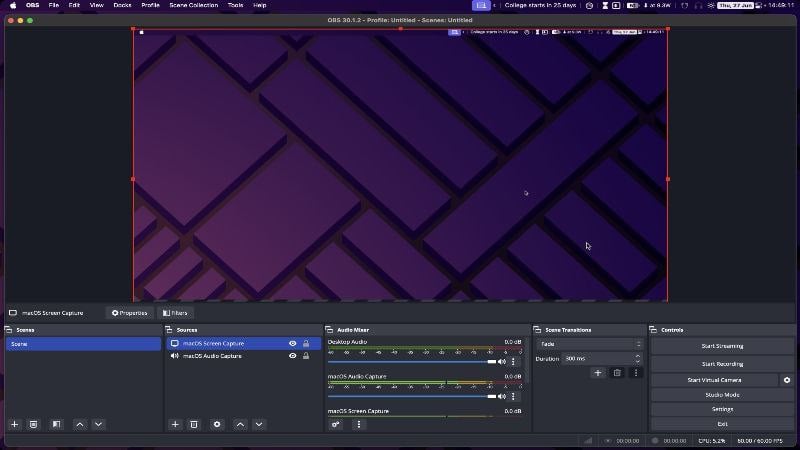Click the network status icon in status bar
800x450 pixels.
tap(588, 440)
